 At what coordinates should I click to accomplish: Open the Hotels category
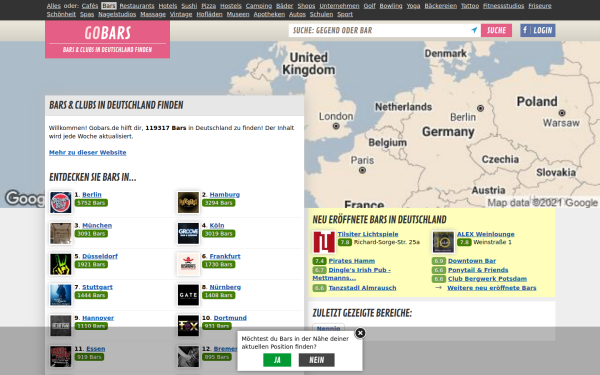[168, 6]
